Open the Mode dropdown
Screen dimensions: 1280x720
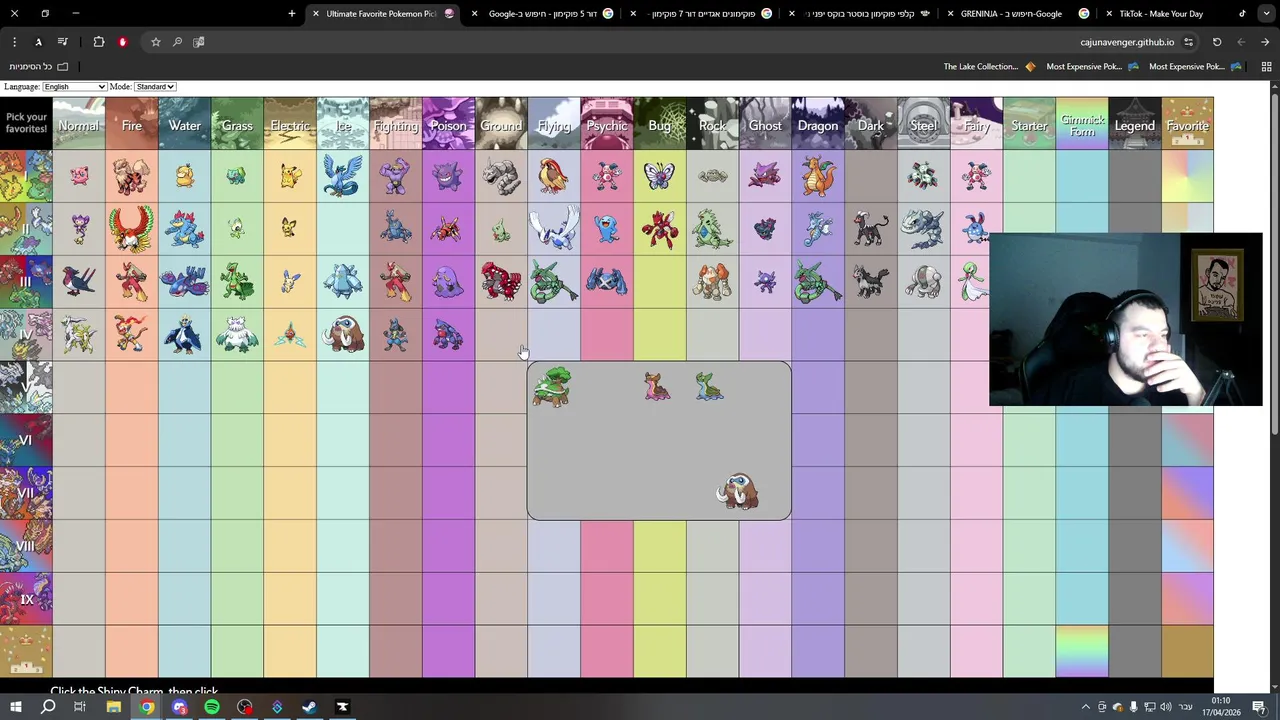(155, 87)
